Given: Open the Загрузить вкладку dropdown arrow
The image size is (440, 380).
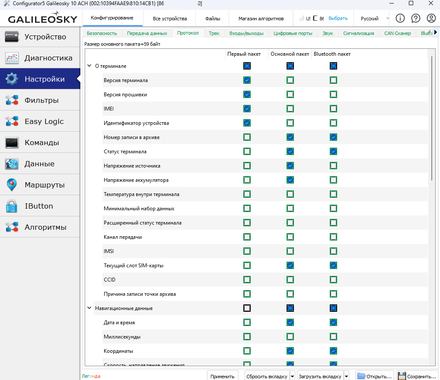Looking at the screenshot, I should (x=346, y=376).
